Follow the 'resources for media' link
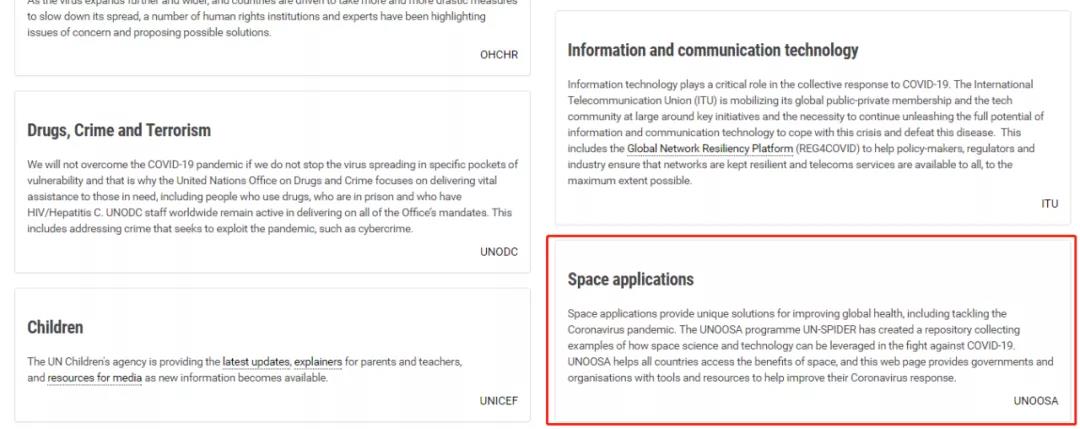Screen dimensions: 1080x429 coord(95,378)
